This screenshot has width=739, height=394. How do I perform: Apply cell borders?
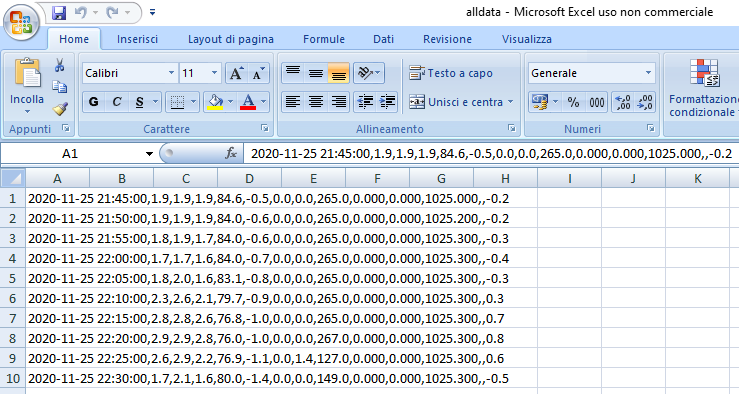(x=177, y=102)
